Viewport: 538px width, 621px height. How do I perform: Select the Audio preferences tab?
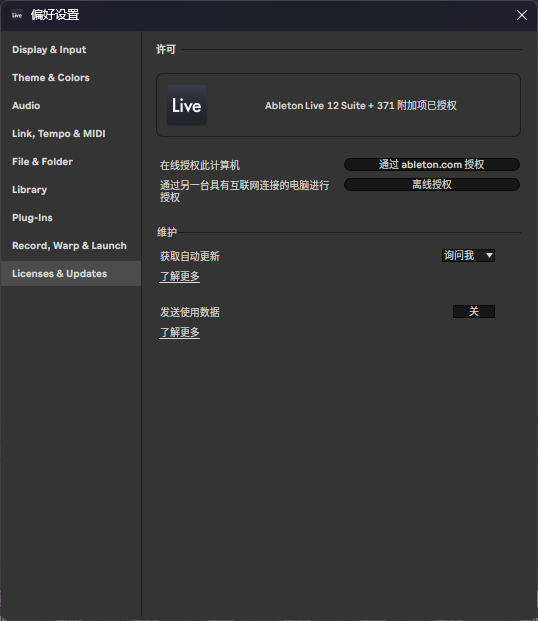pos(26,106)
